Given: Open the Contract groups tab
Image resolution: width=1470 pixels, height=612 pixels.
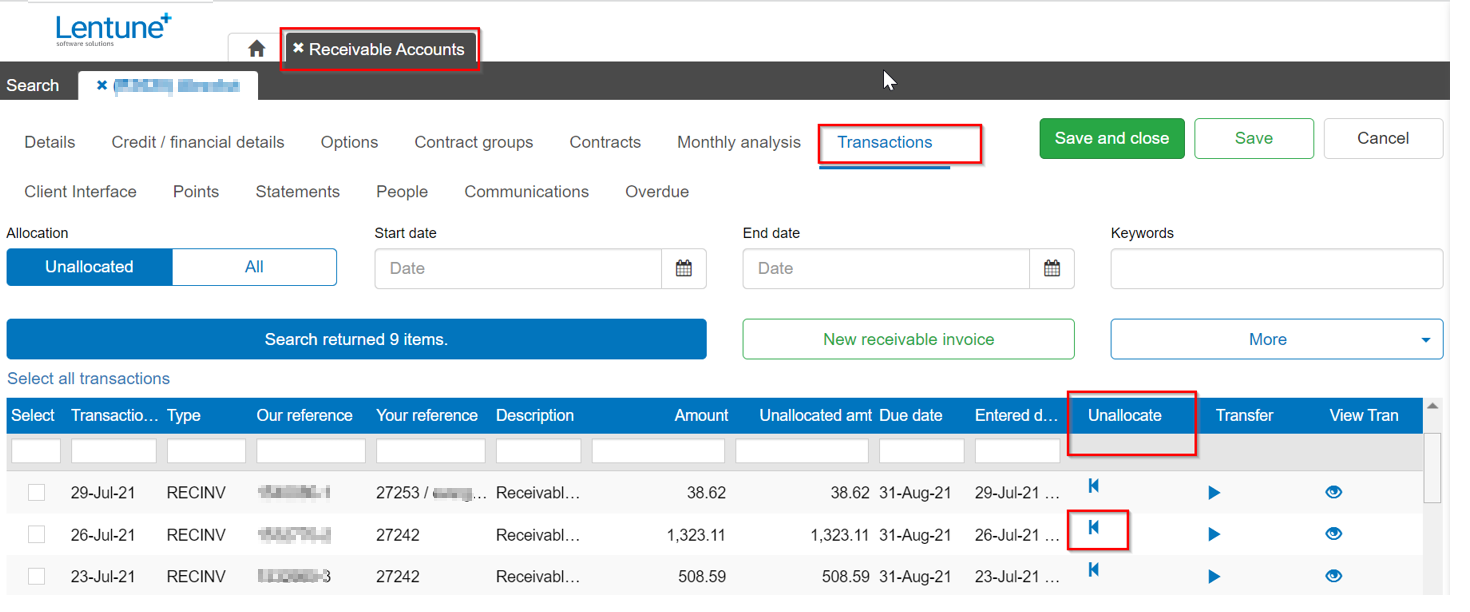Looking at the screenshot, I should (x=474, y=142).
